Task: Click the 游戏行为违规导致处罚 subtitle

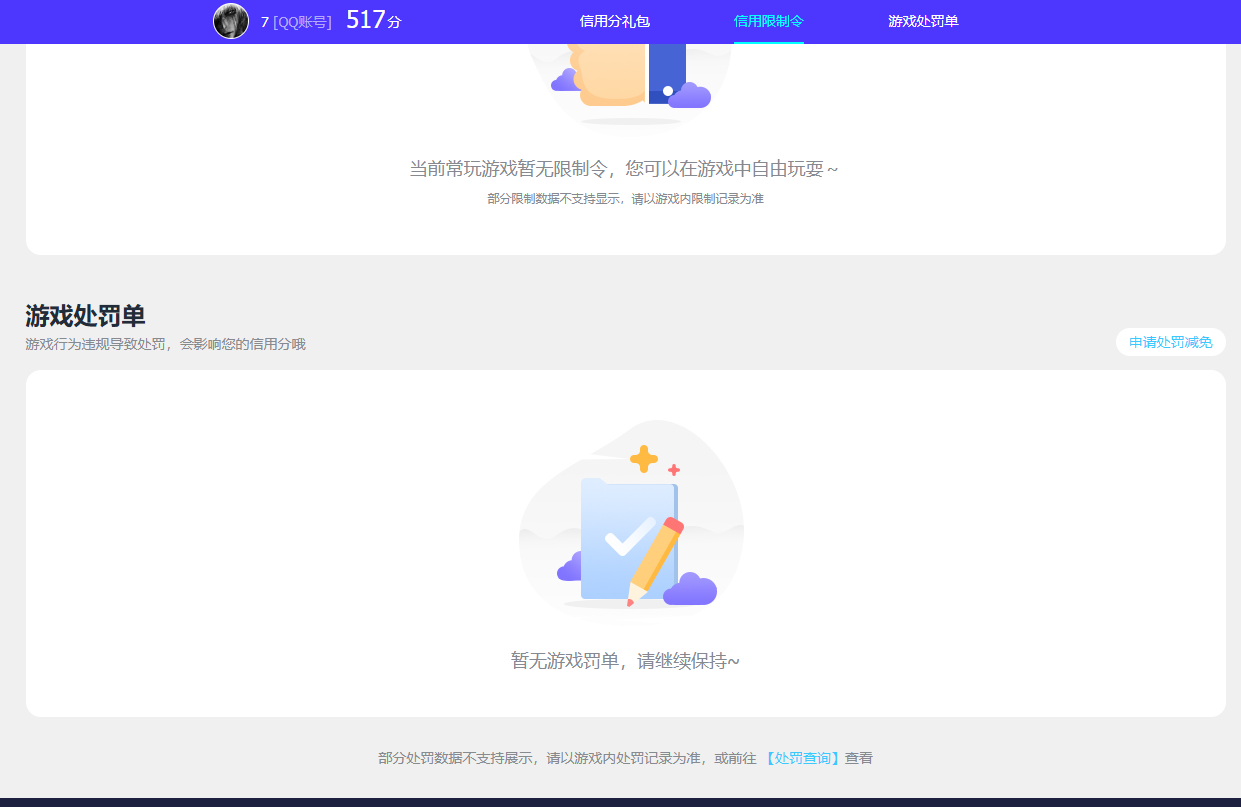Action: point(165,344)
